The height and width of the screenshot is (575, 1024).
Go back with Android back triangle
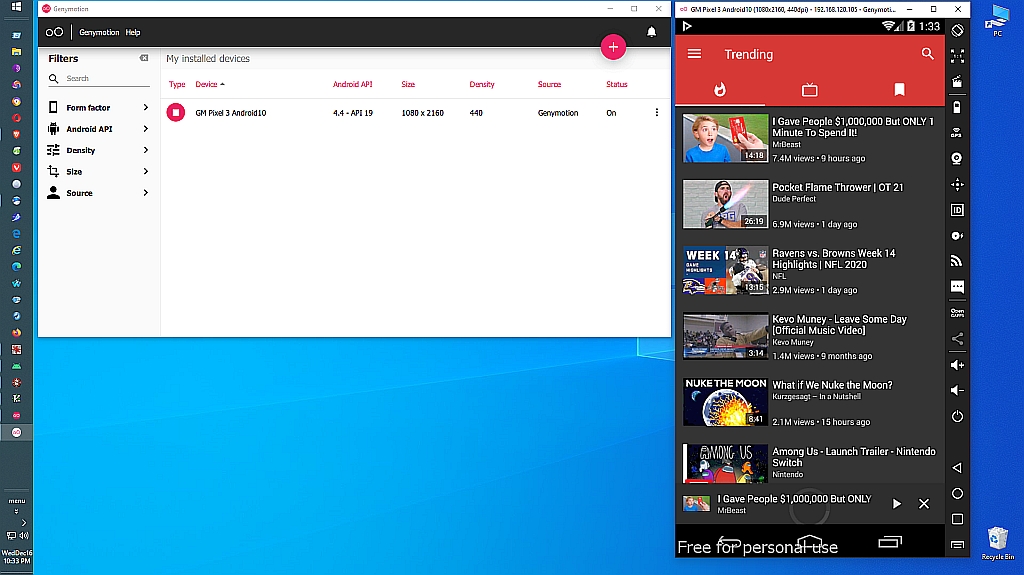coord(957,468)
